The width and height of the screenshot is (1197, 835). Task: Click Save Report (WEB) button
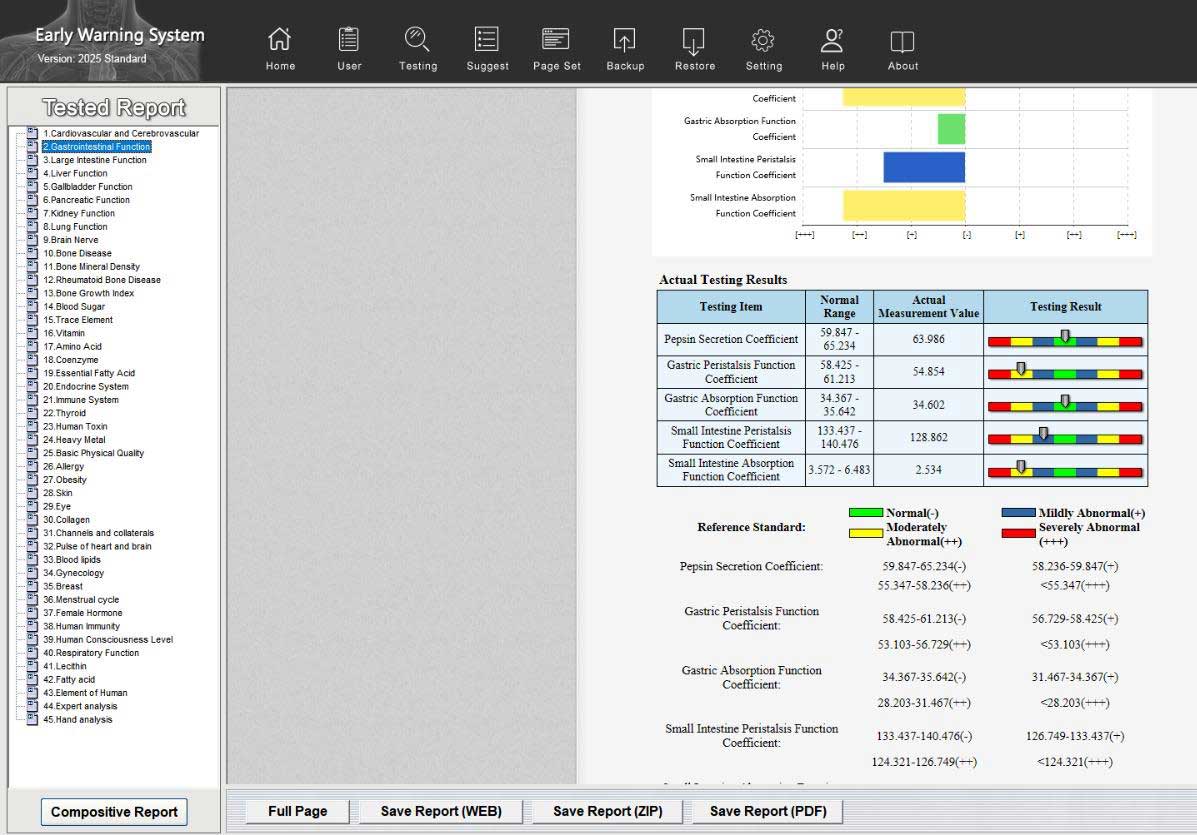441,811
